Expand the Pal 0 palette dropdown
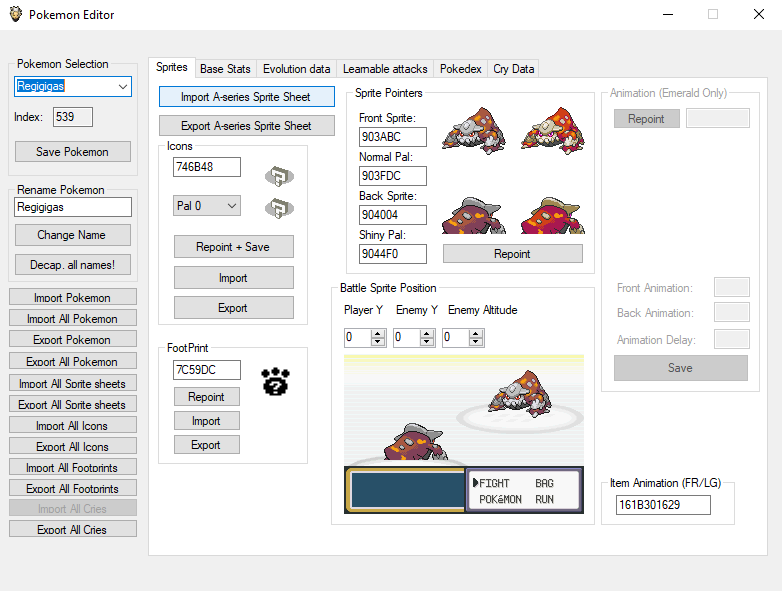This screenshot has height=591, width=782. [x=232, y=205]
